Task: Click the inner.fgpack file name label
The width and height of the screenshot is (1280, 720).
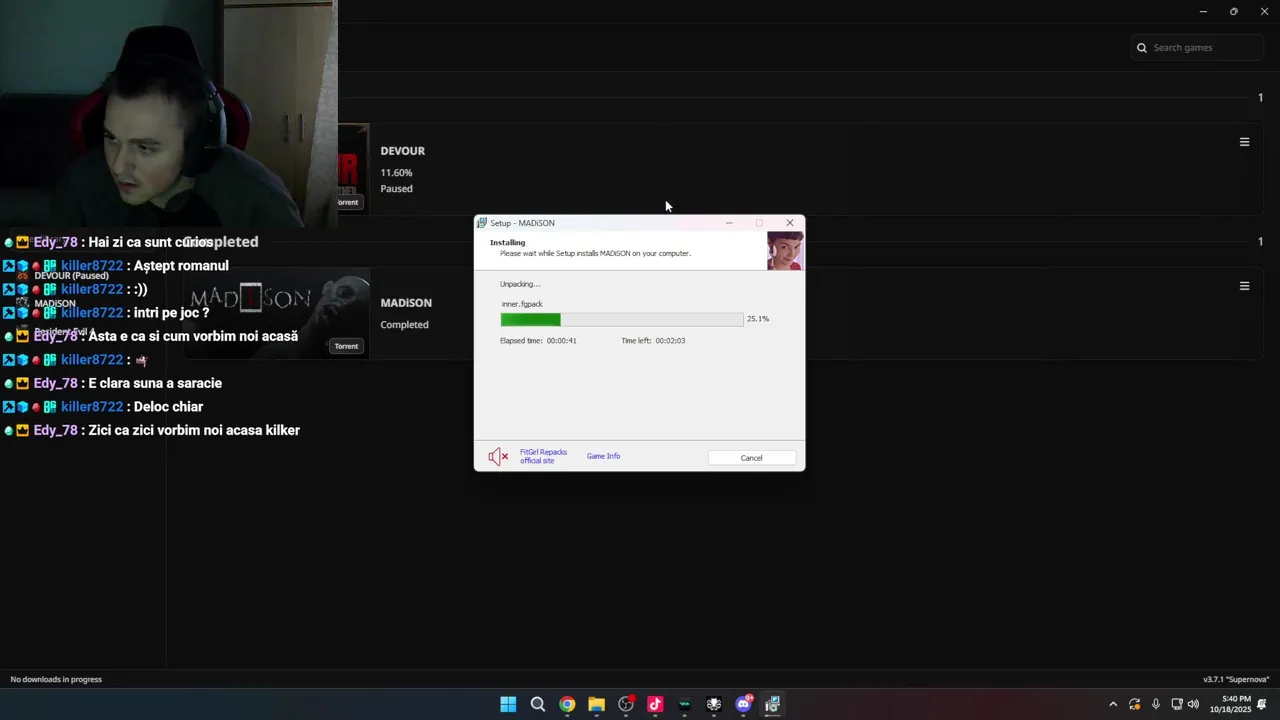Action: (x=522, y=304)
